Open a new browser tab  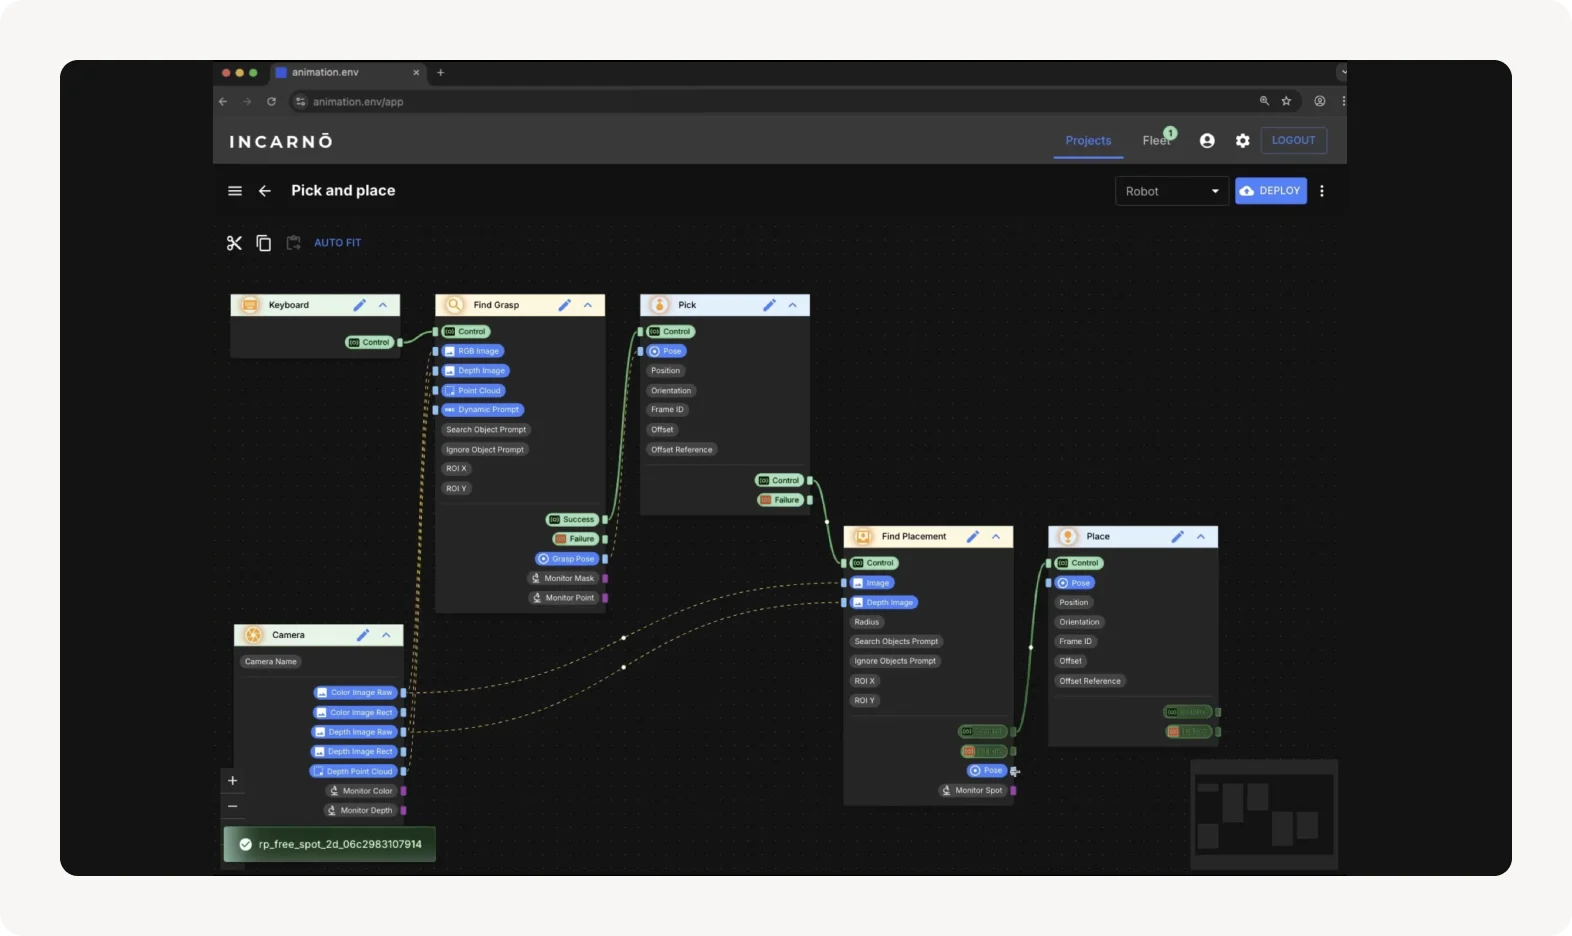click(x=440, y=72)
